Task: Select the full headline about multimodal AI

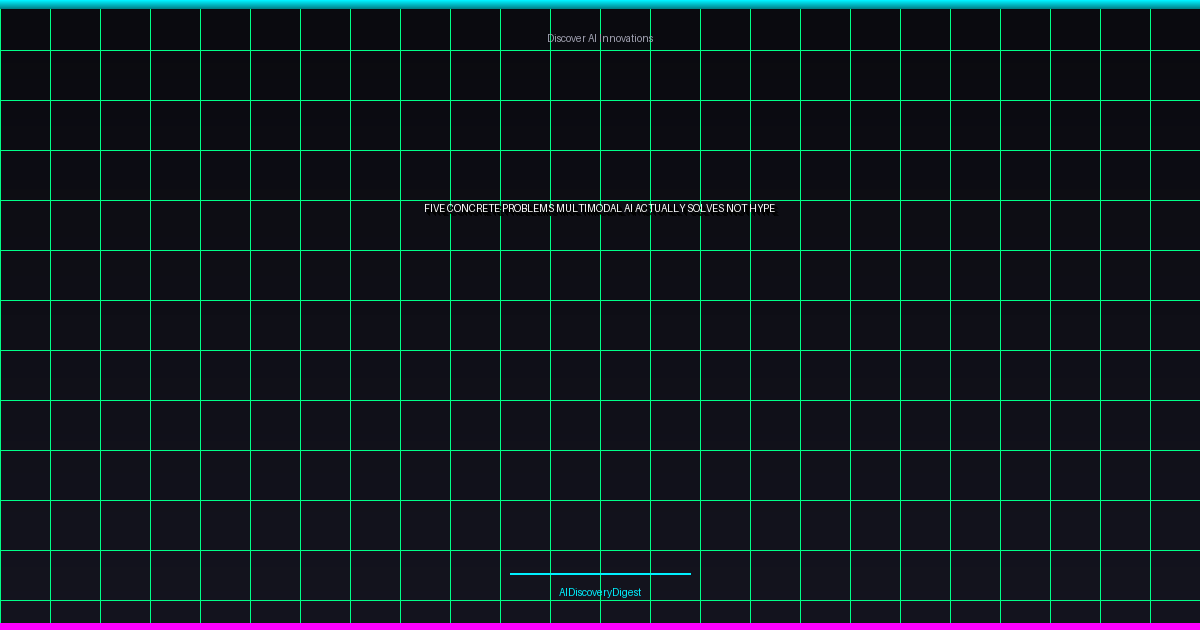Action: click(600, 209)
